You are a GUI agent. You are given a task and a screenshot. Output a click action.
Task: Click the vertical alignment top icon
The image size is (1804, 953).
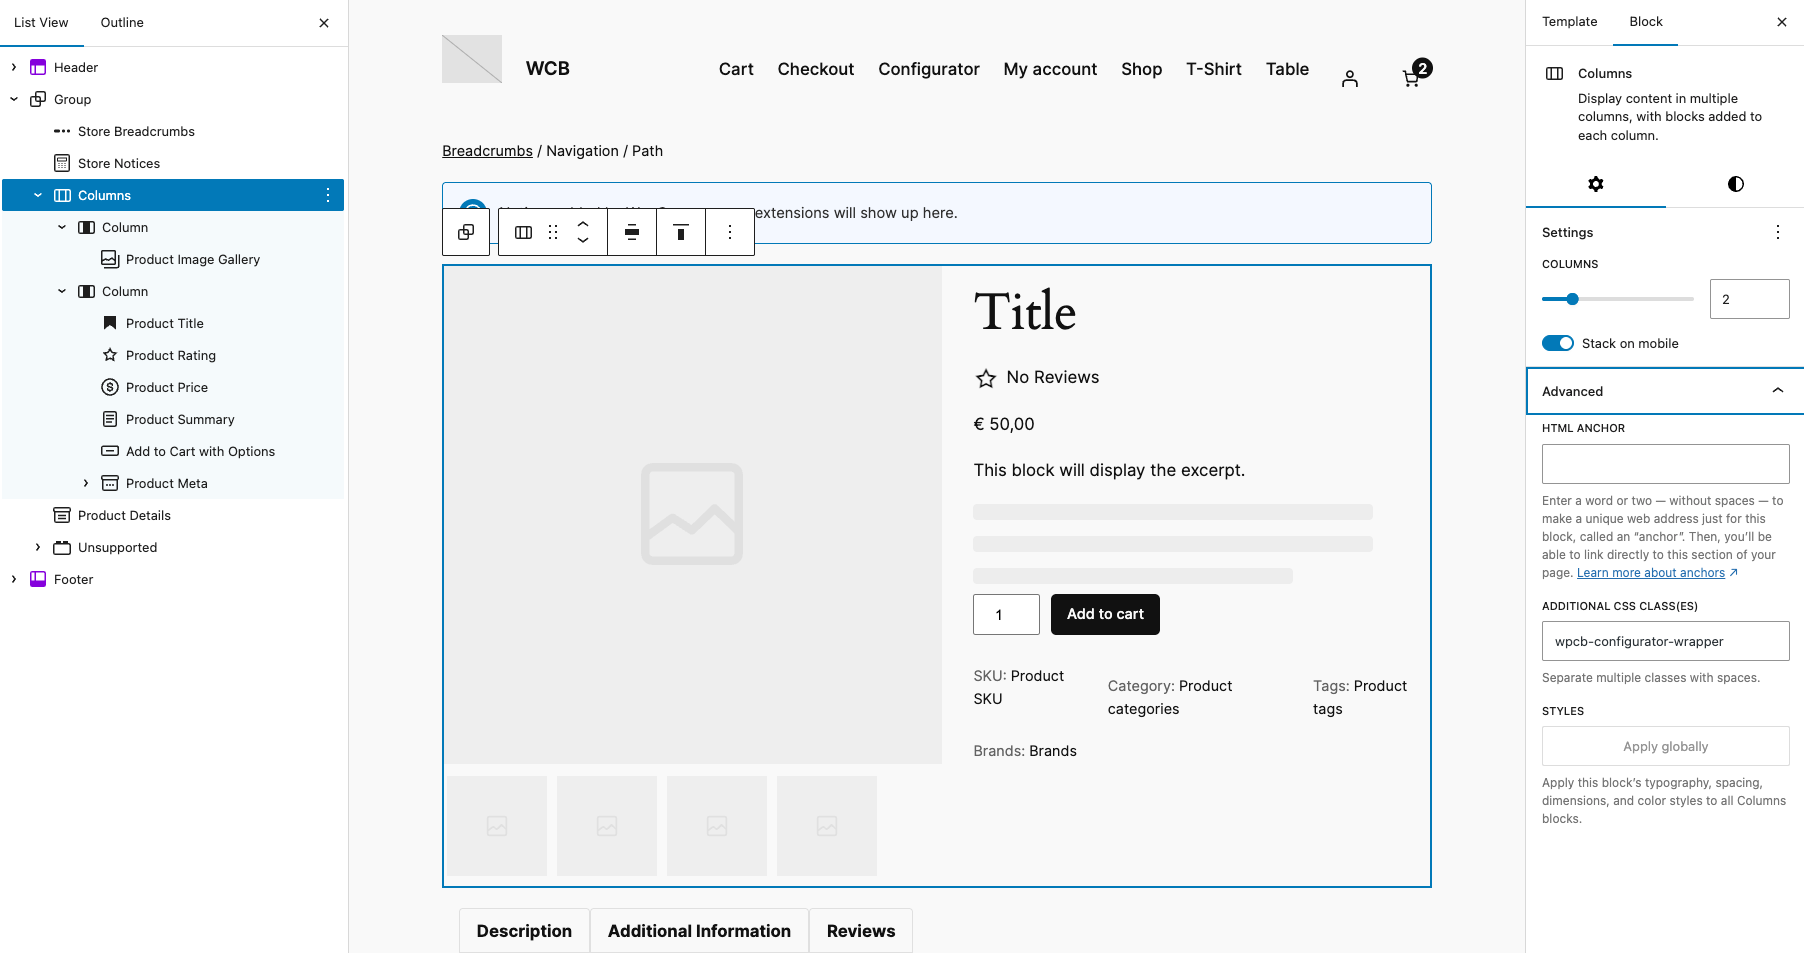[681, 232]
